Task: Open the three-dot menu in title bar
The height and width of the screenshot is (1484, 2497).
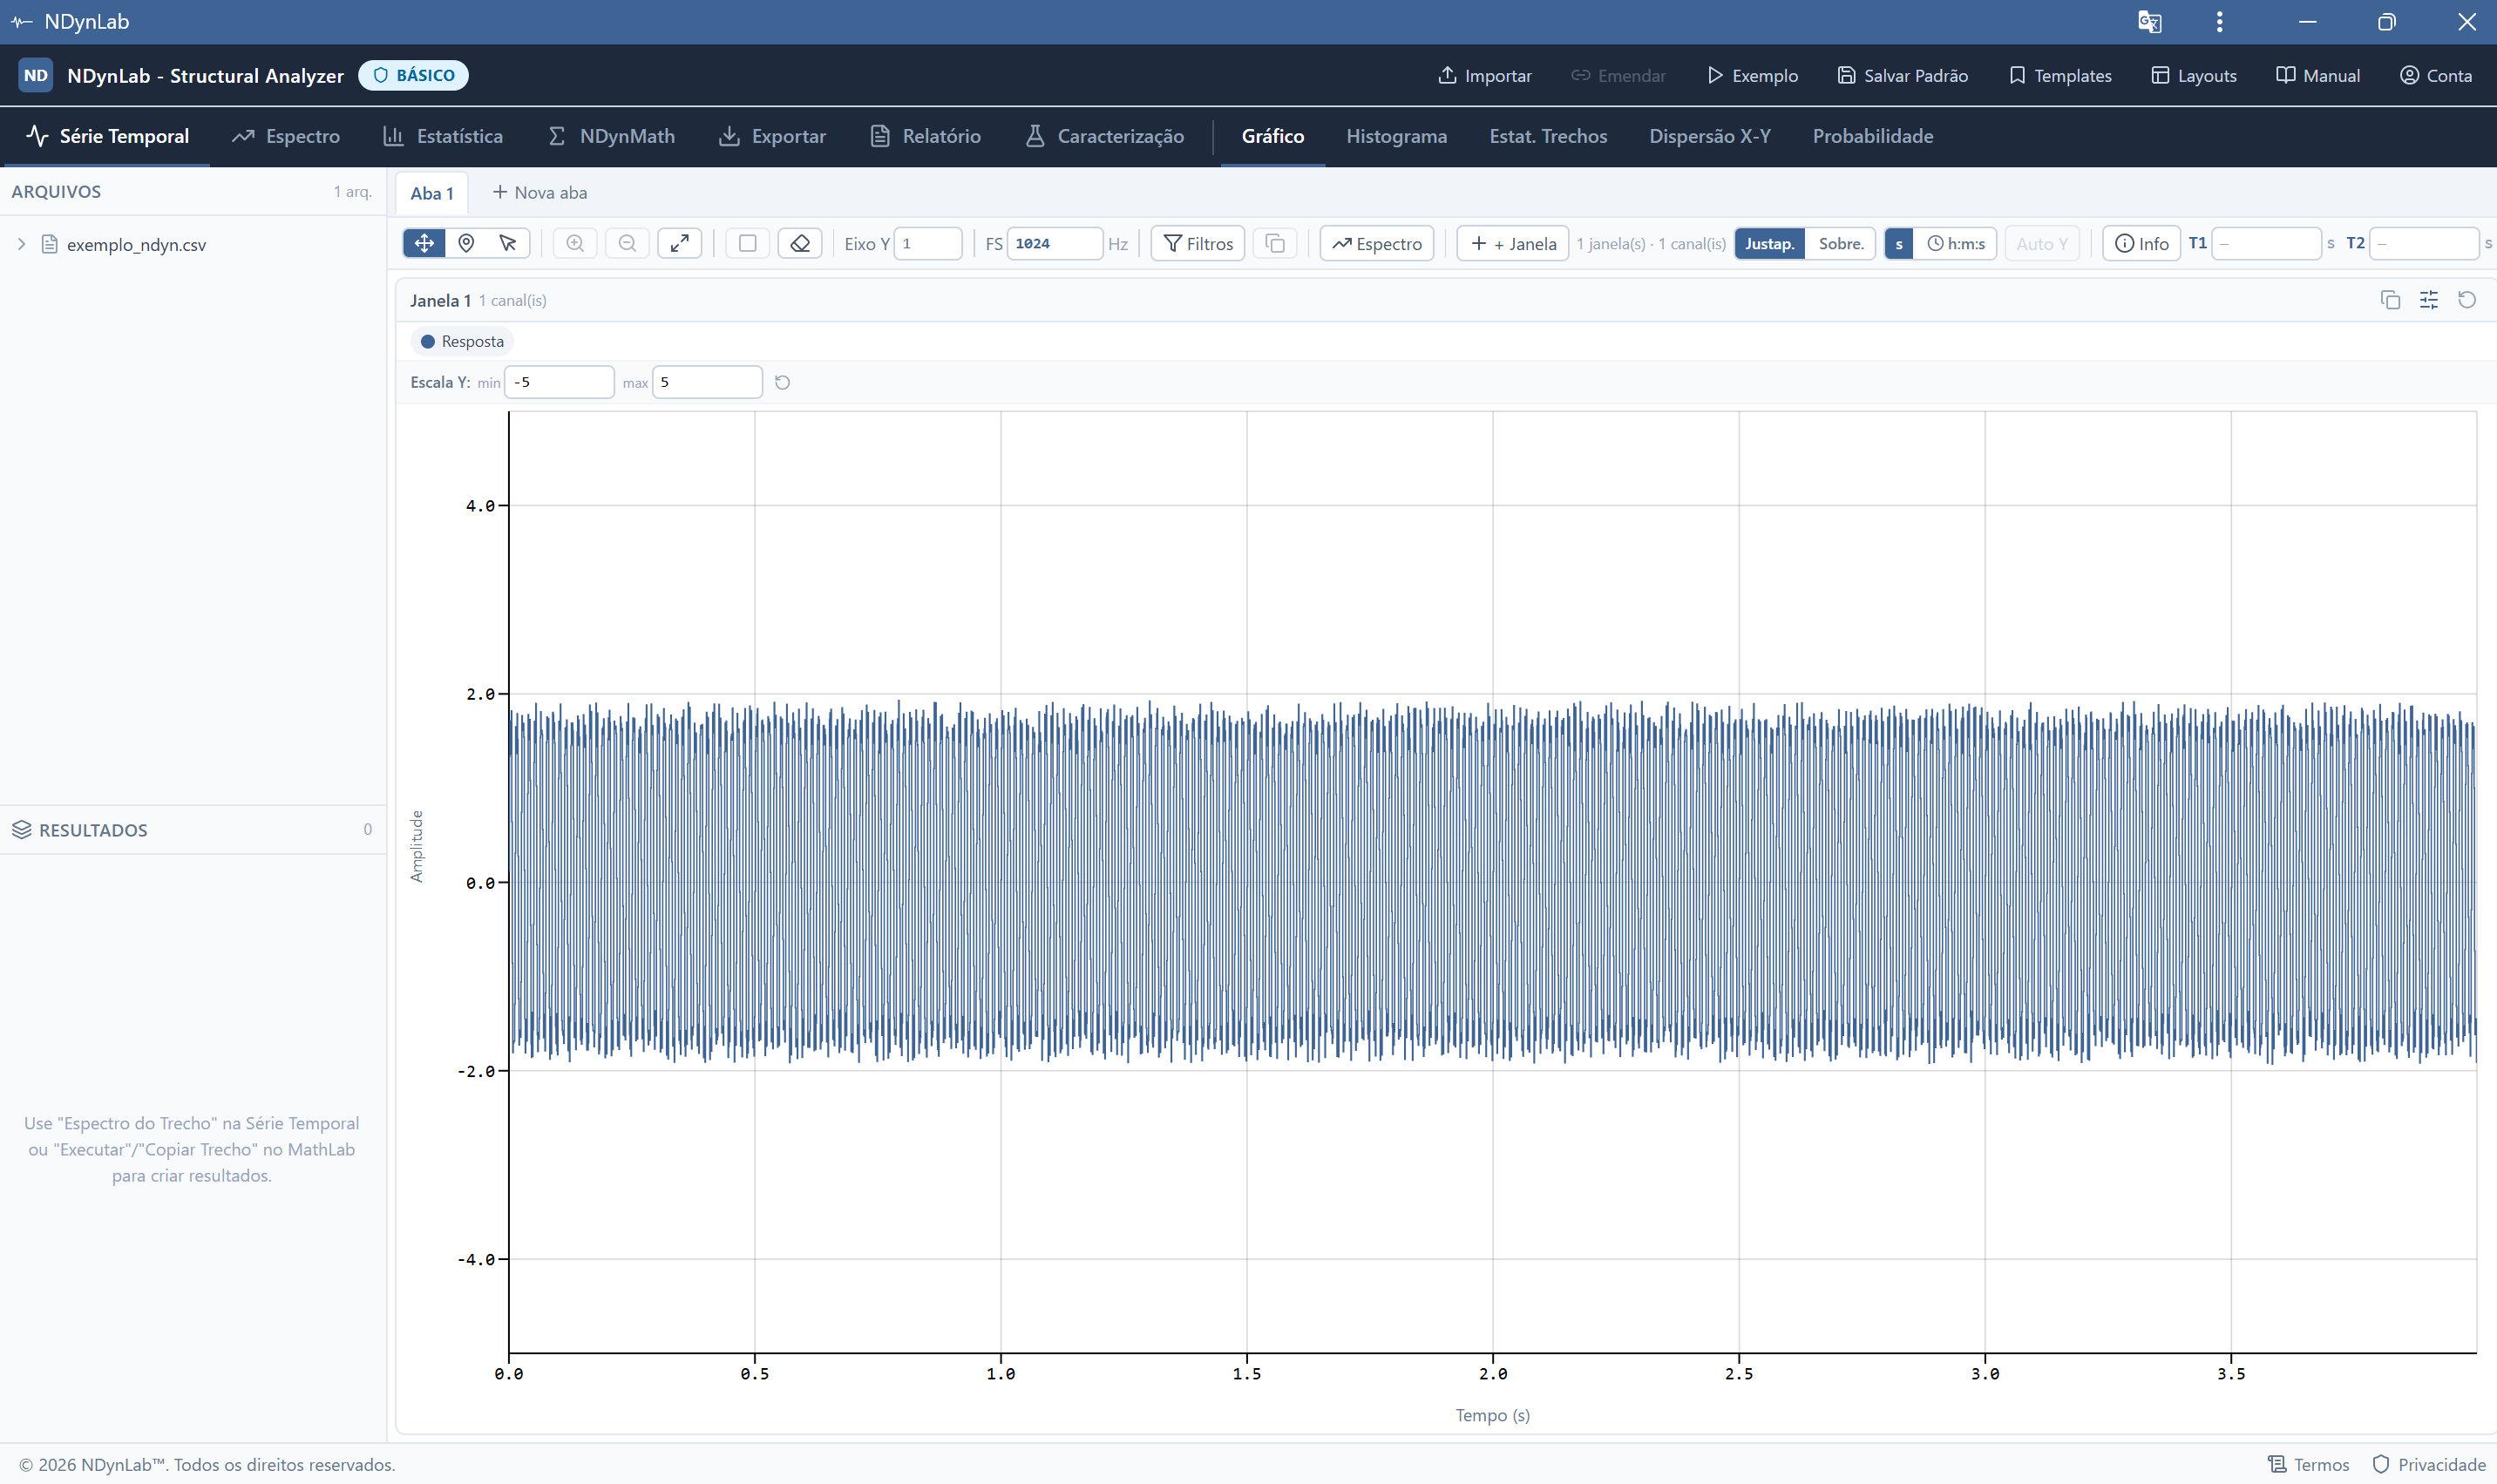Action: [2220, 22]
